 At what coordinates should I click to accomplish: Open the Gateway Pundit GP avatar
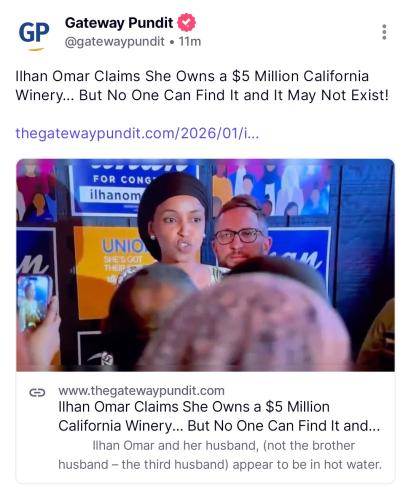[x=34, y=35]
